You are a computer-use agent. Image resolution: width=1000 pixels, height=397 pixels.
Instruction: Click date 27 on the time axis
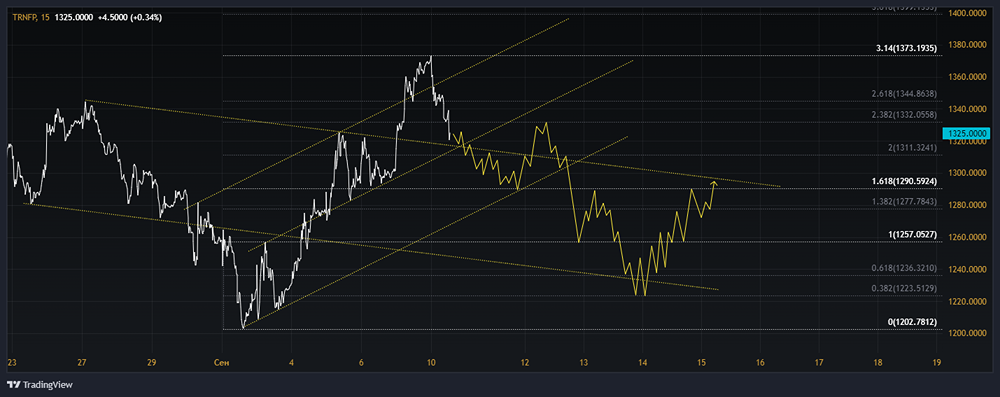pos(82,363)
